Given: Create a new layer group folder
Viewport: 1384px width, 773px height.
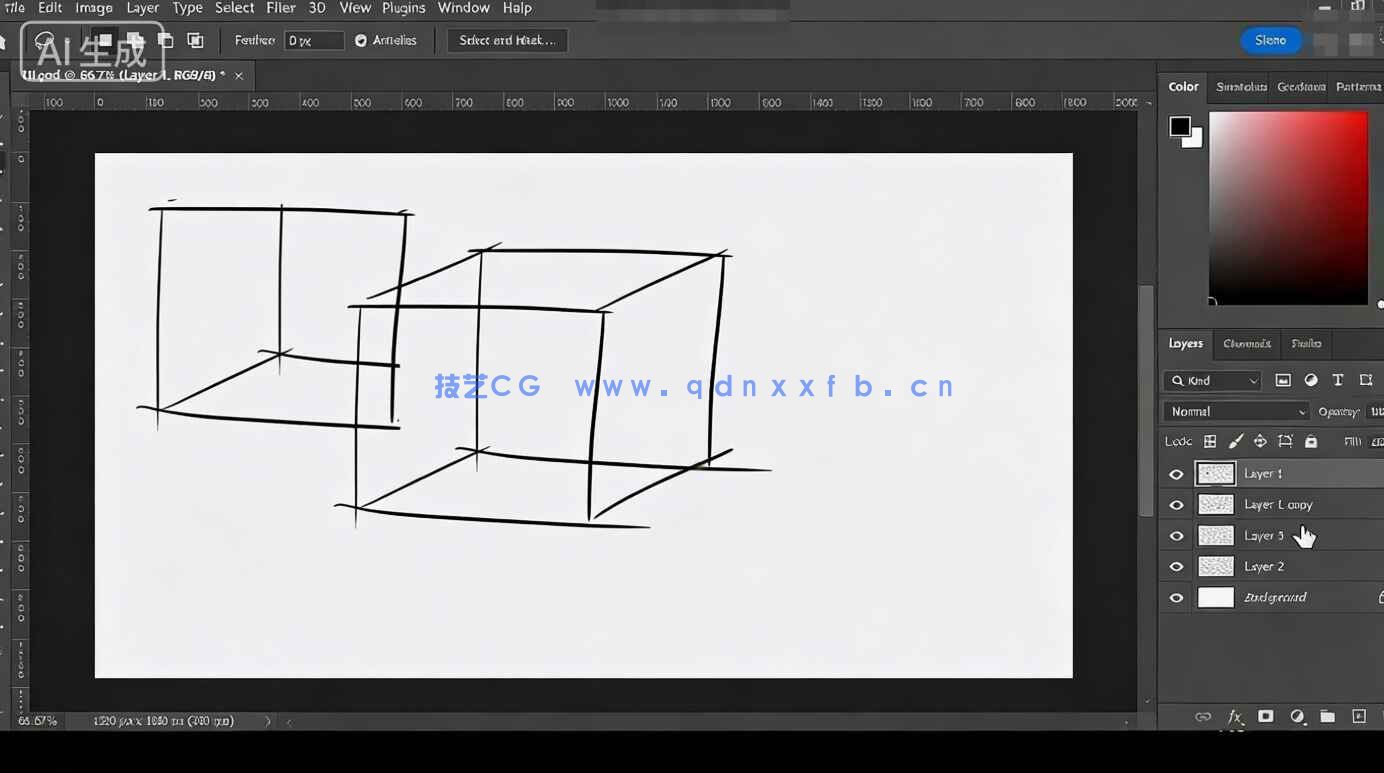Looking at the screenshot, I should pos(1327,717).
